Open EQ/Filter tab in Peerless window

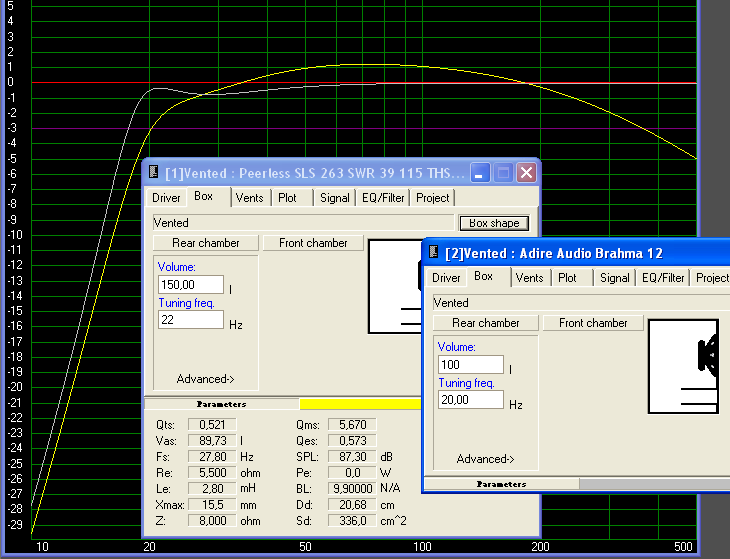[x=383, y=198]
